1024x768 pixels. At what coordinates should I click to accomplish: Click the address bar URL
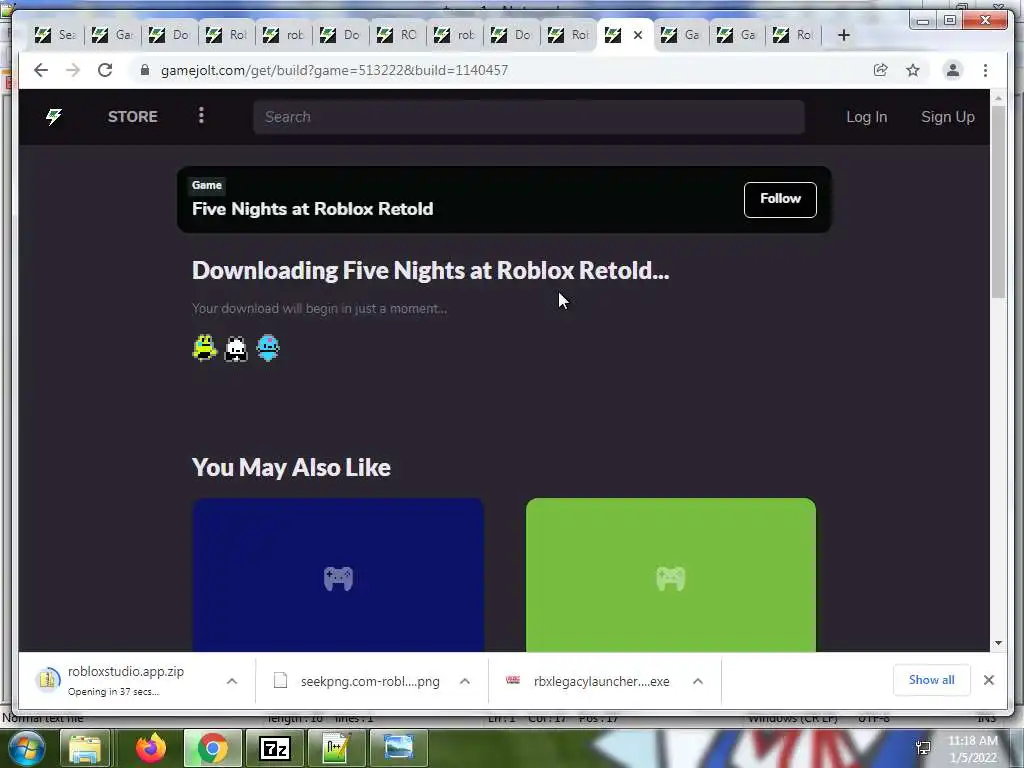334,70
